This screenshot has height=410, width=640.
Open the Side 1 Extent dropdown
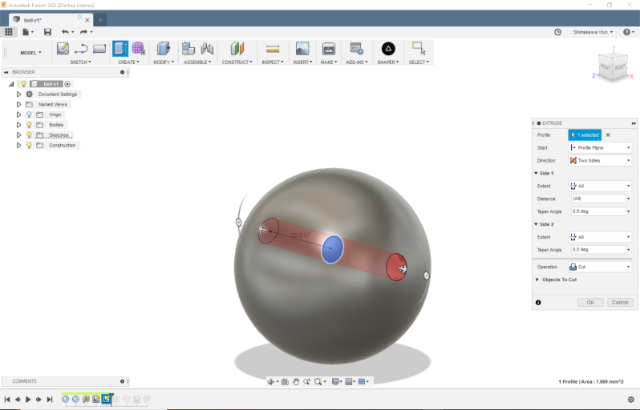[600, 186]
